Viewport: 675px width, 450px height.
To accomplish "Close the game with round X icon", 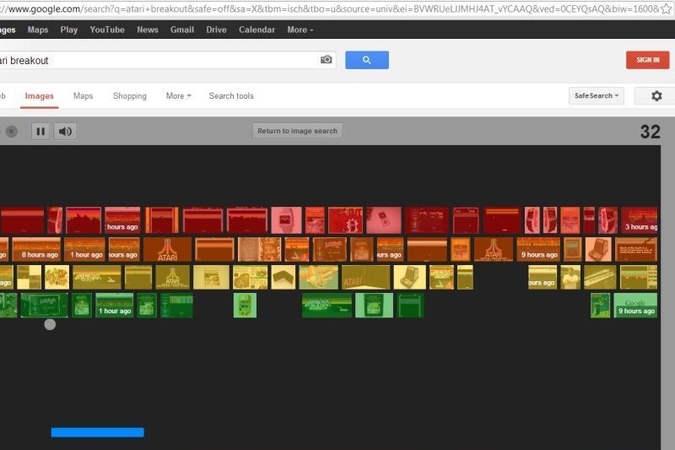I will tap(12, 131).
